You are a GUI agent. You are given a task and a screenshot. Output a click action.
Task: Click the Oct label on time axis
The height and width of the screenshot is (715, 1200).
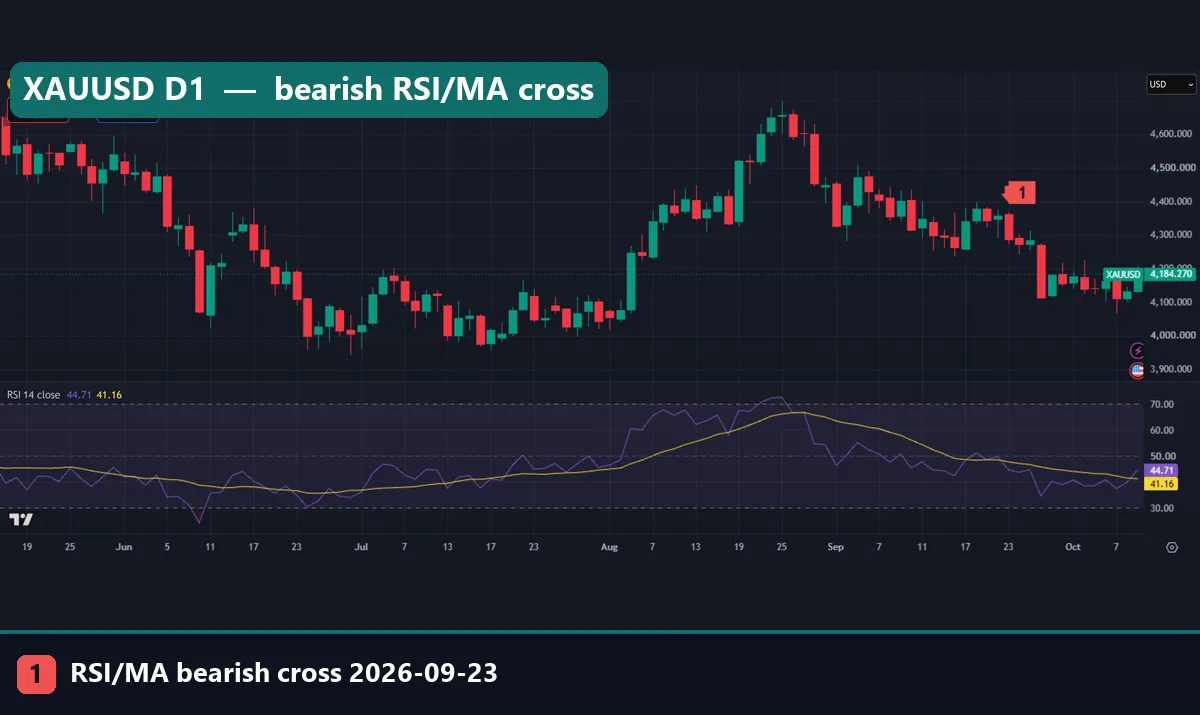click(1073, 547)
